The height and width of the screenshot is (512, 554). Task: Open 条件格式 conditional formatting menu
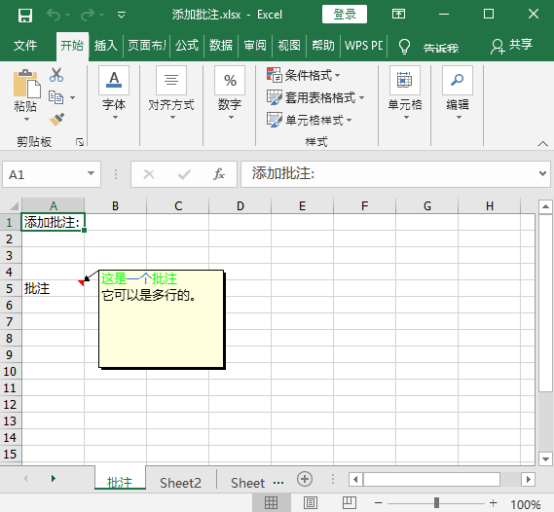click(x=304, y=75)
